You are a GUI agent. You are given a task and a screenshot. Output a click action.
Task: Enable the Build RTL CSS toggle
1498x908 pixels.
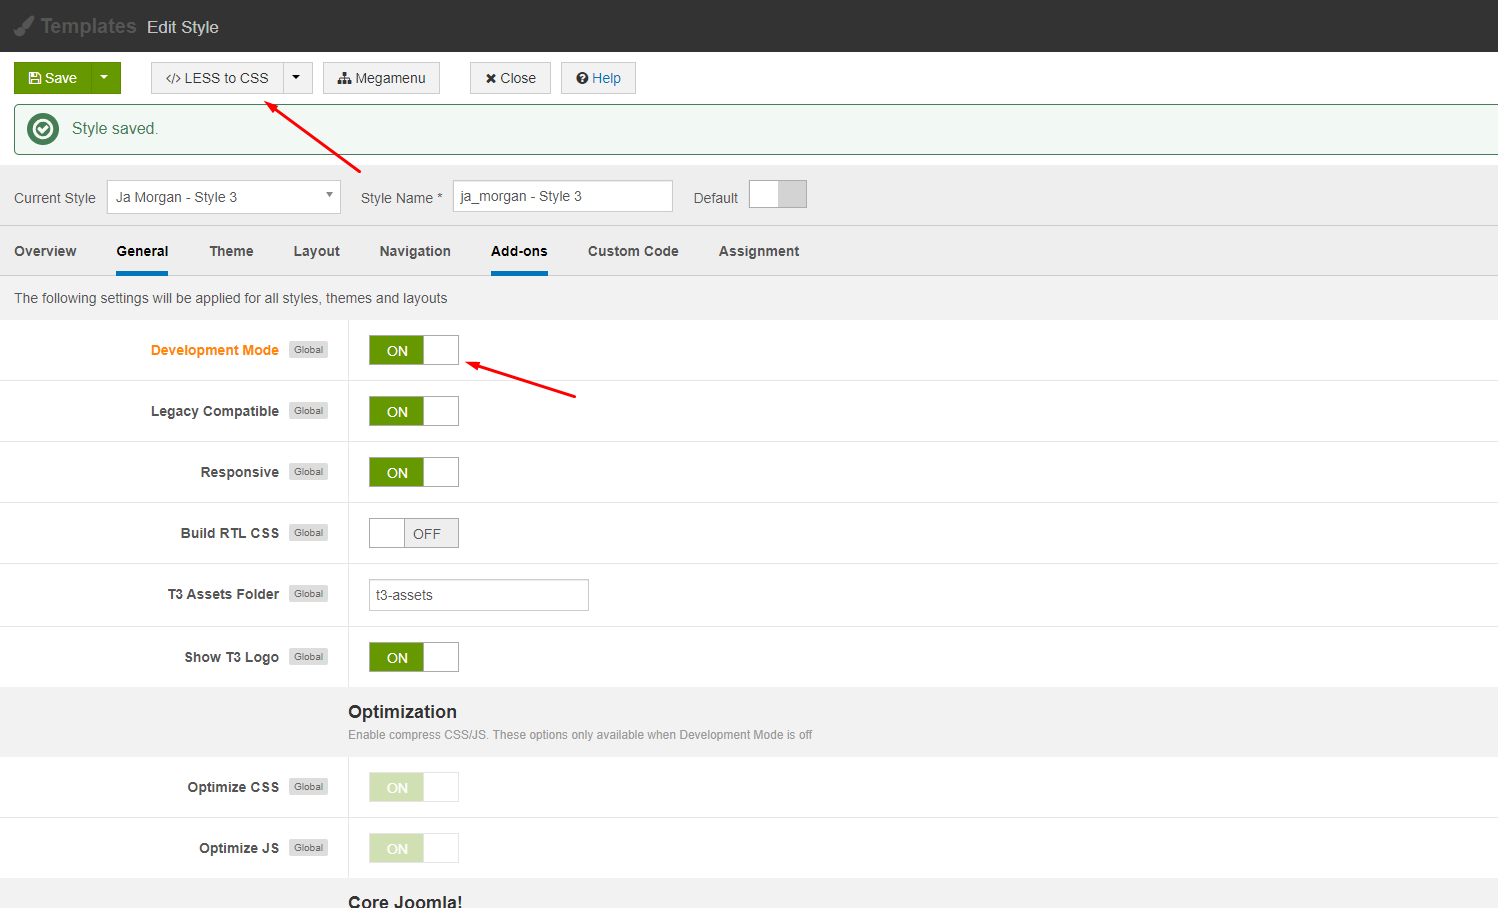(x=414, y=533)
